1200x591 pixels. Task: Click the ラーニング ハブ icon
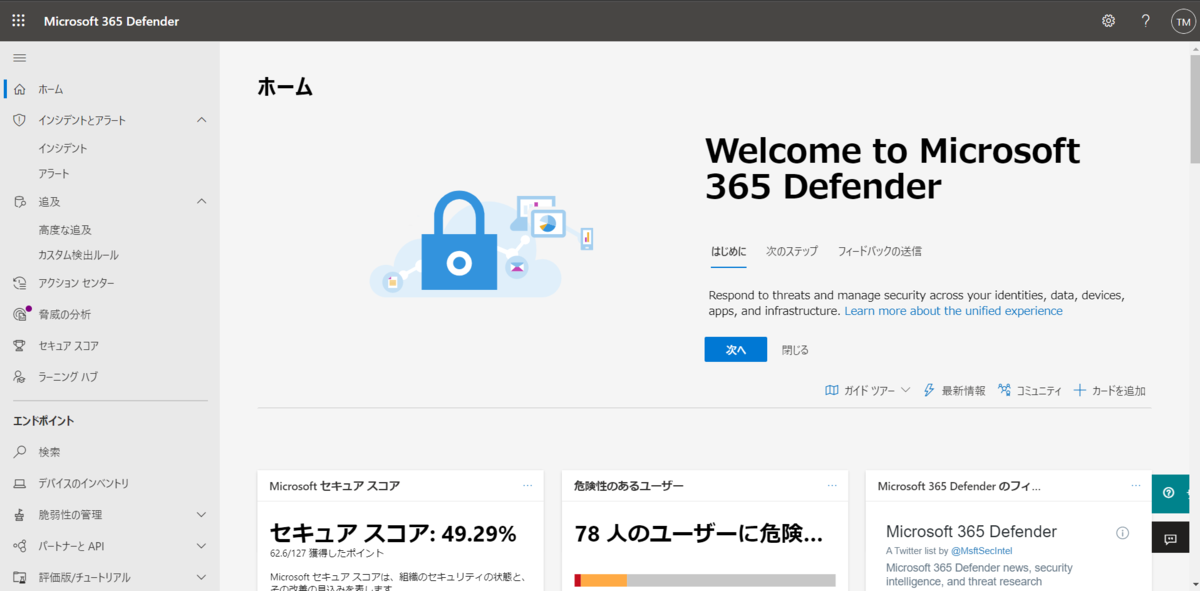point(20,377)
